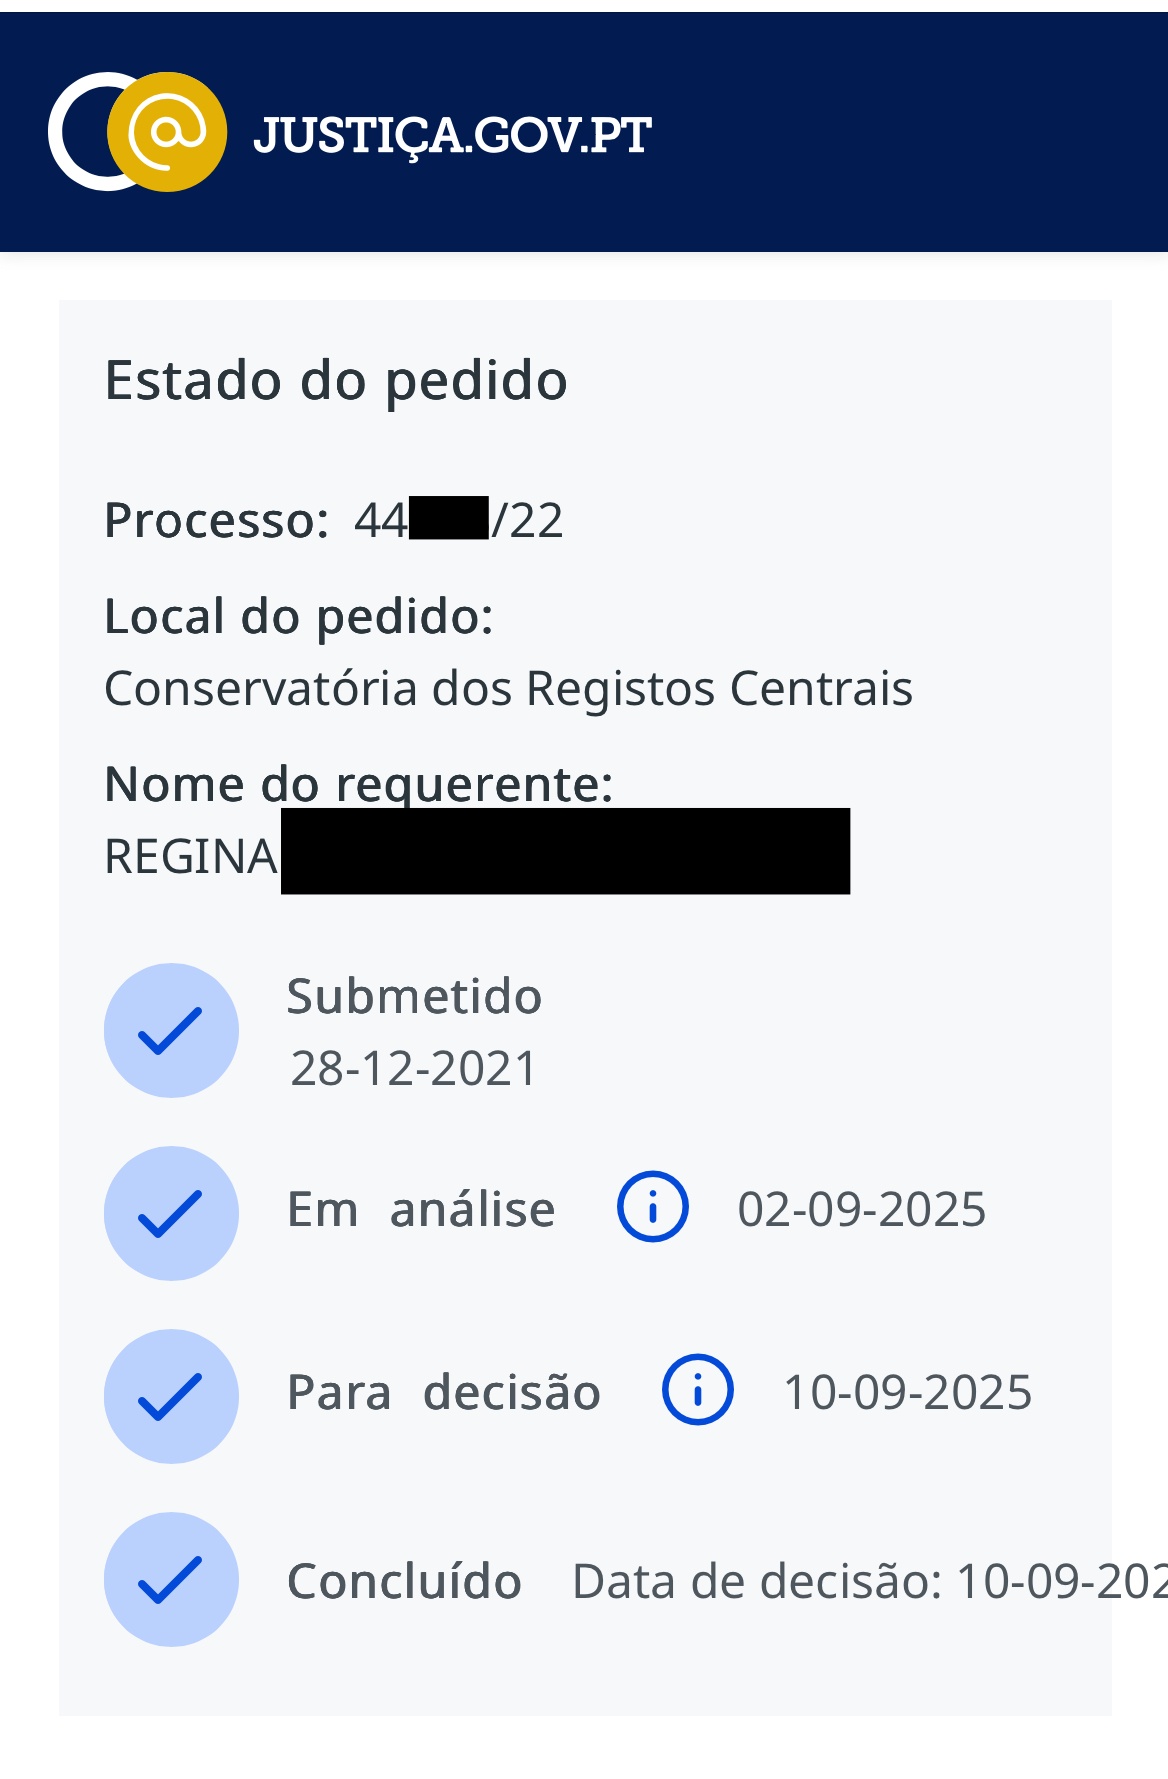Select the Para decisão date 10-09-2025

click(907, 1393)
